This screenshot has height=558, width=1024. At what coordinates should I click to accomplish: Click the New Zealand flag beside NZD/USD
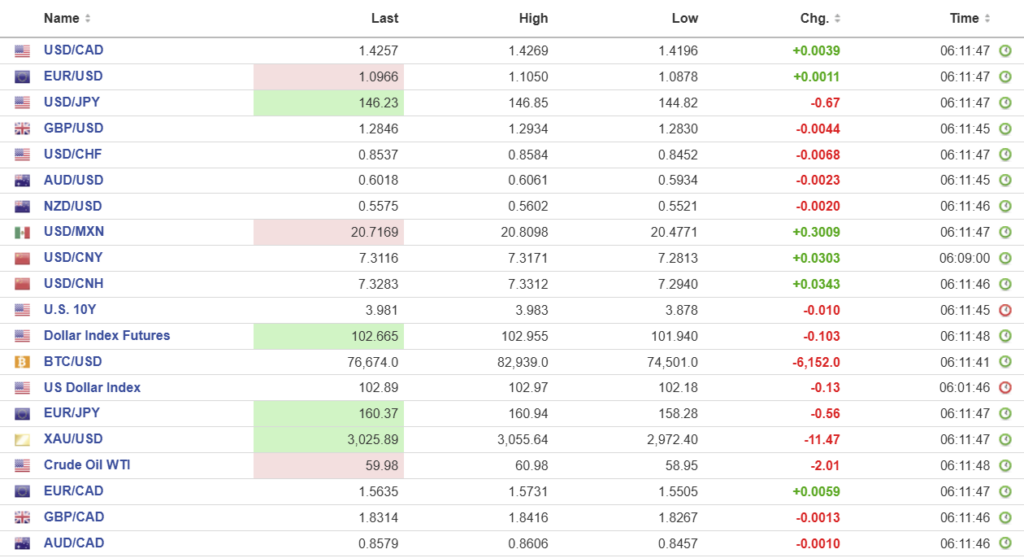[22, 207]
